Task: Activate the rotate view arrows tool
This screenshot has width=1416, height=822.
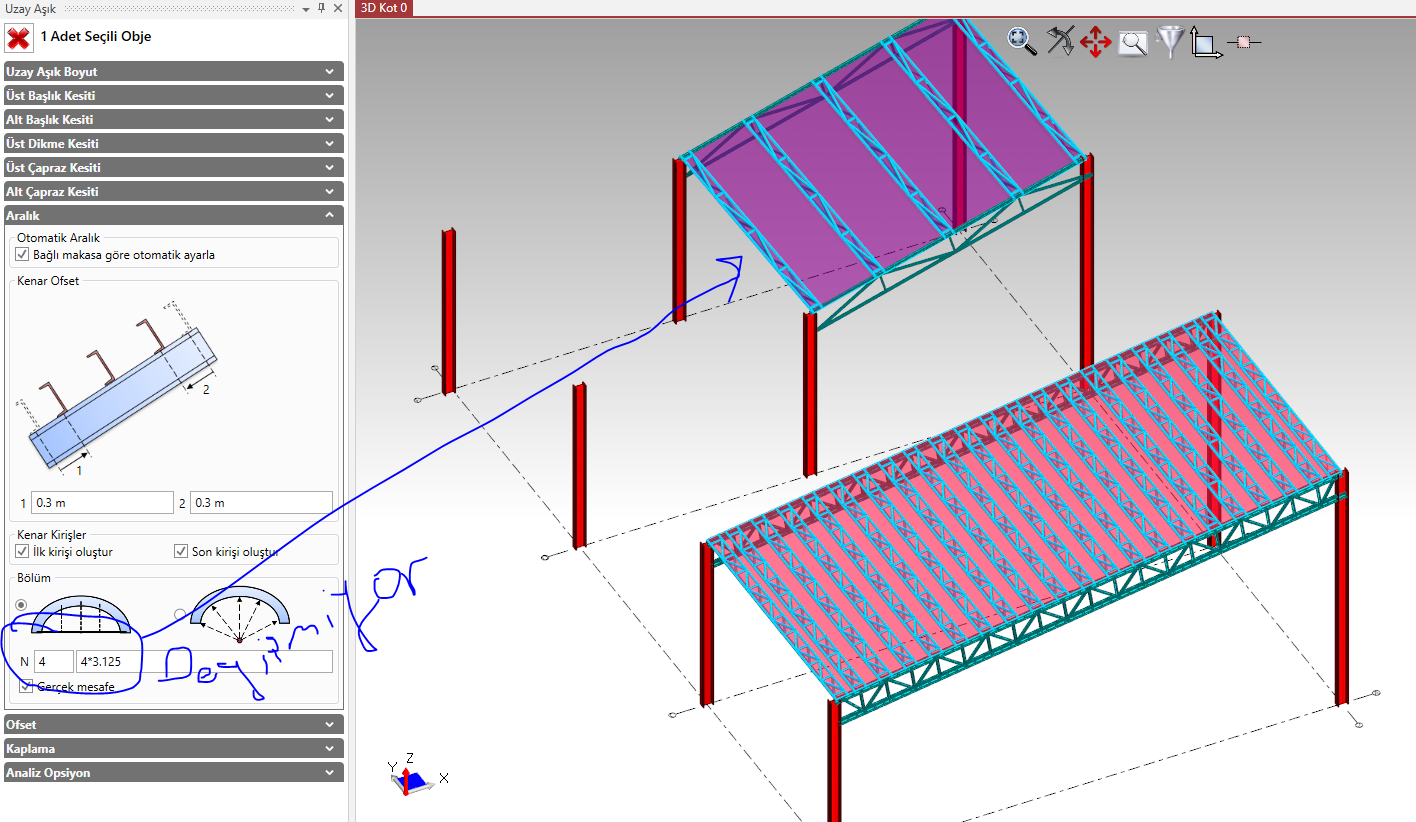Action: [1059, 41]
